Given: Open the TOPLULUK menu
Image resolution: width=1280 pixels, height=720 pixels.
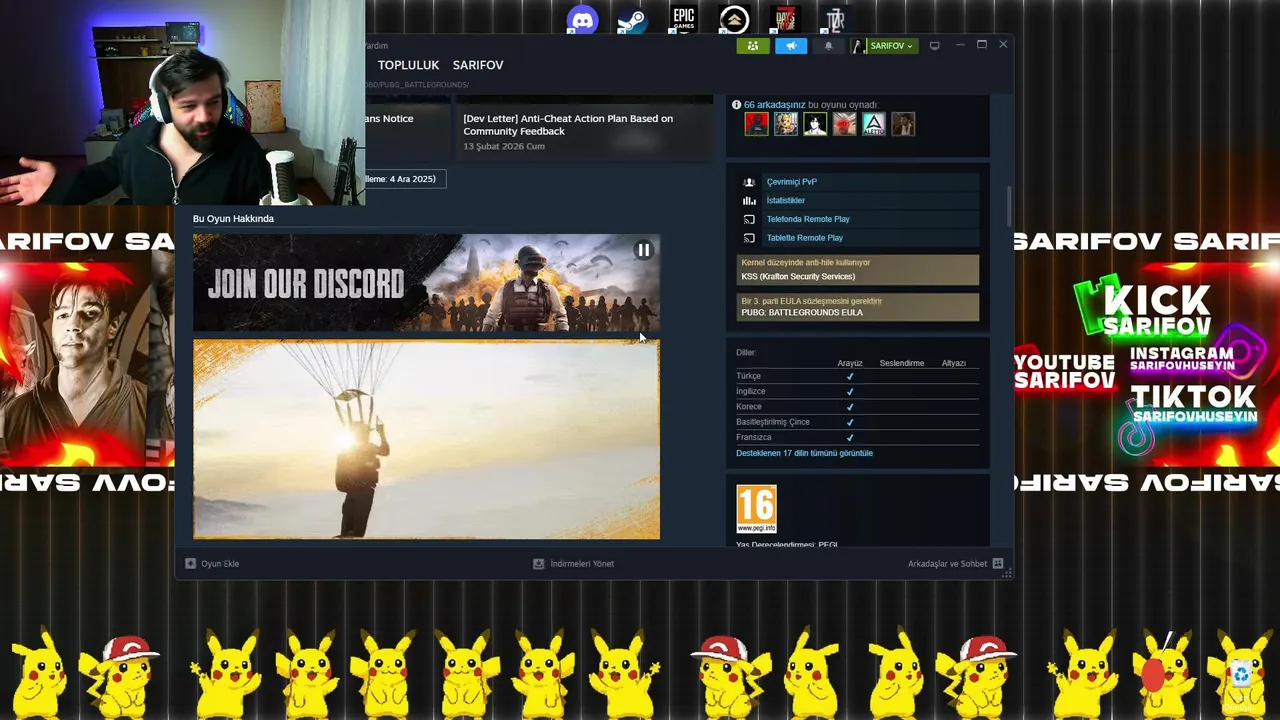Looking at the screenshot, I should pos(408,65).
